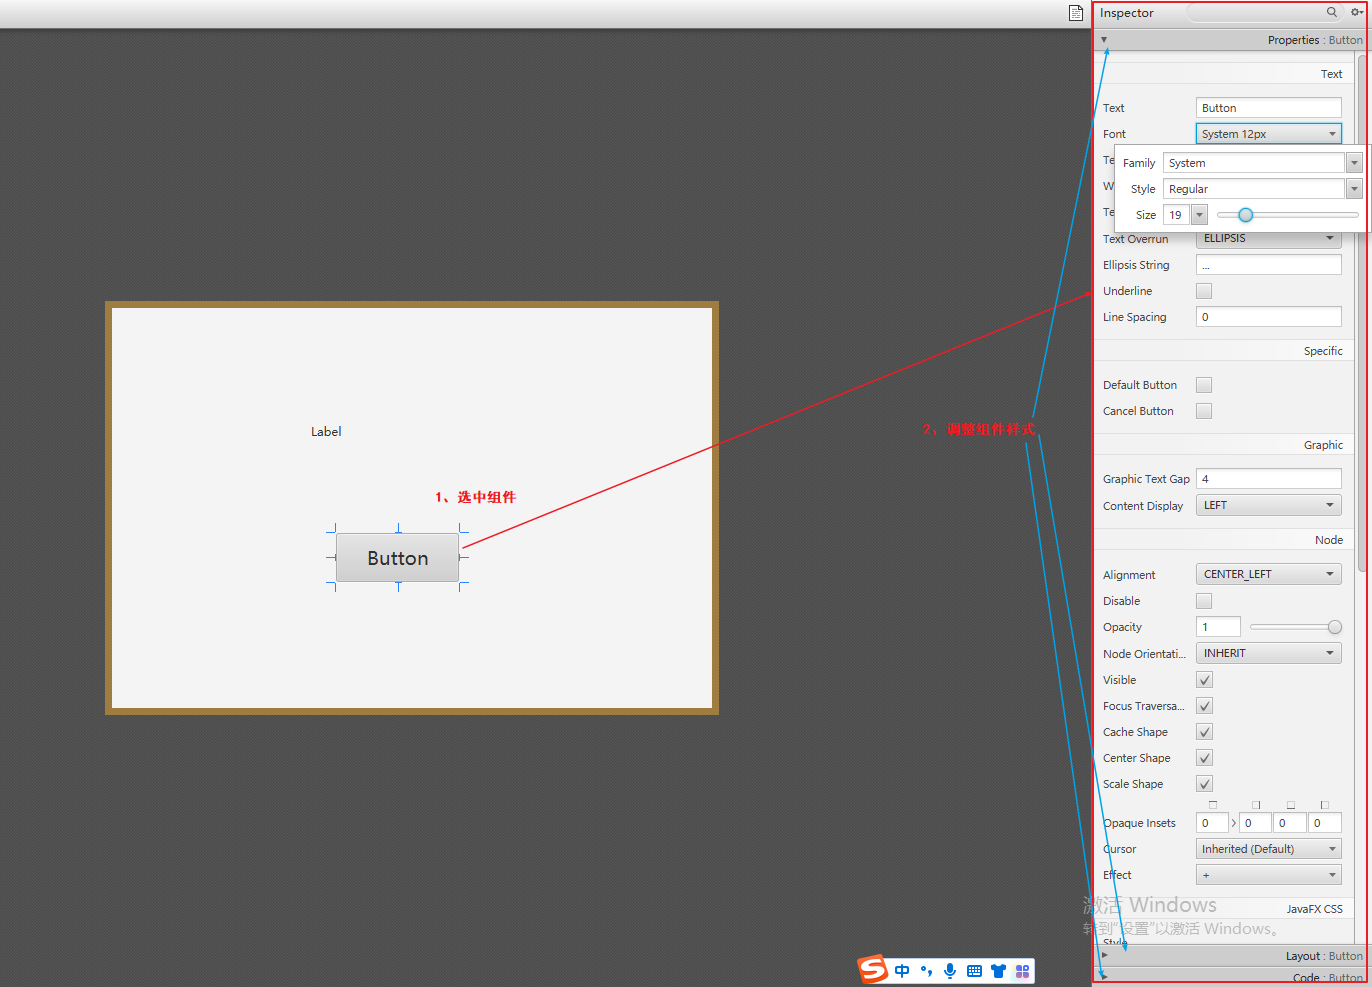Click the Sogou voice input microphone icon
1372x987 pixels.
(x=950, y=971)
